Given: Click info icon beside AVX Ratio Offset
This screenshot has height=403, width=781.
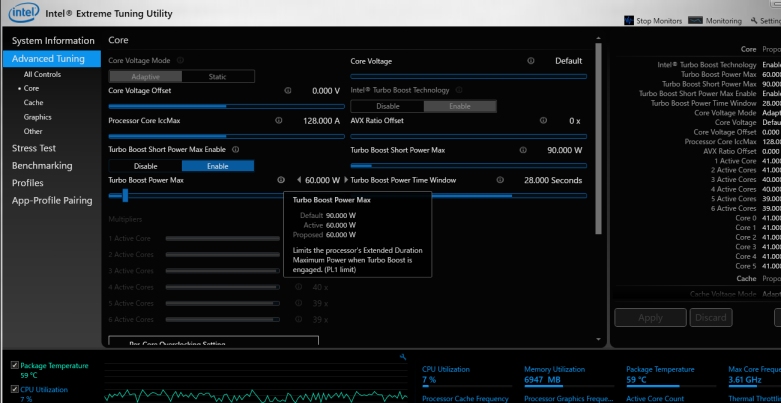Looking at the screenshot, I should 543,121.
